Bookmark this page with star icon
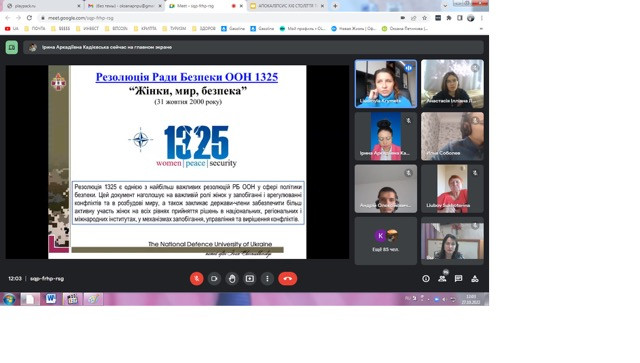This screenshot has height=363, width=640. 424,18
